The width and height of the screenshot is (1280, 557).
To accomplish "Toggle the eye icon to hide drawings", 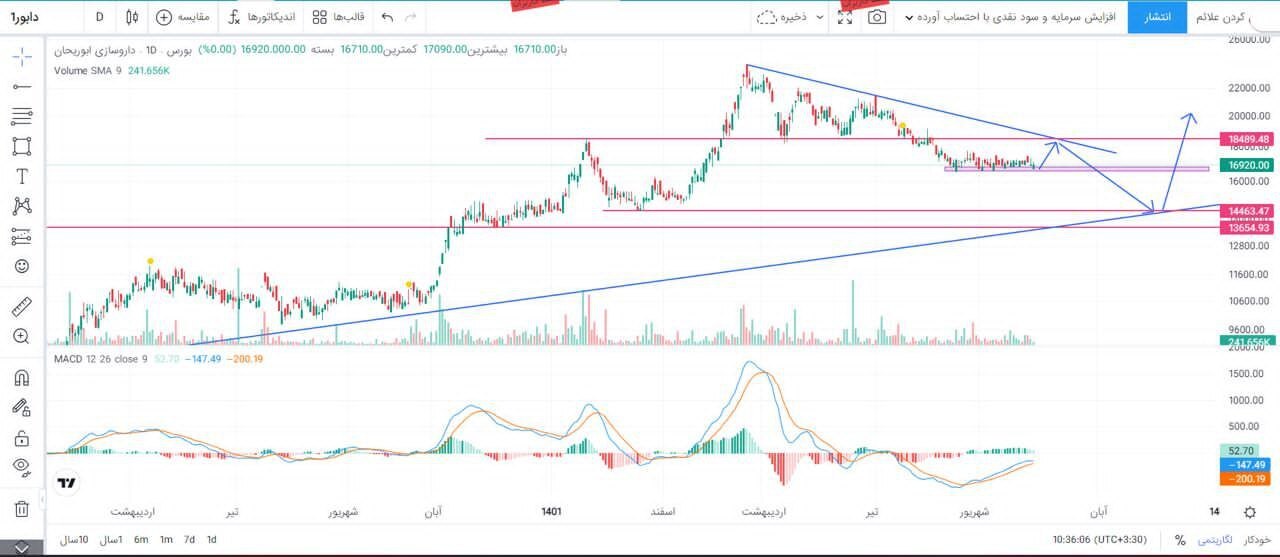I will [21, 466].
